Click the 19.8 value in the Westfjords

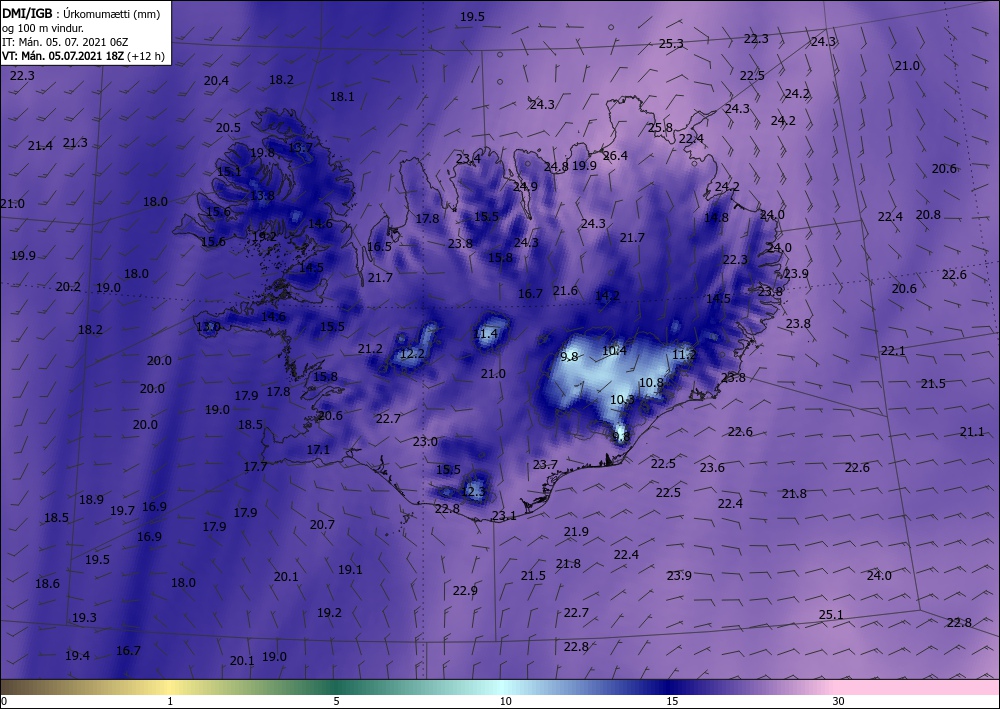262,152
